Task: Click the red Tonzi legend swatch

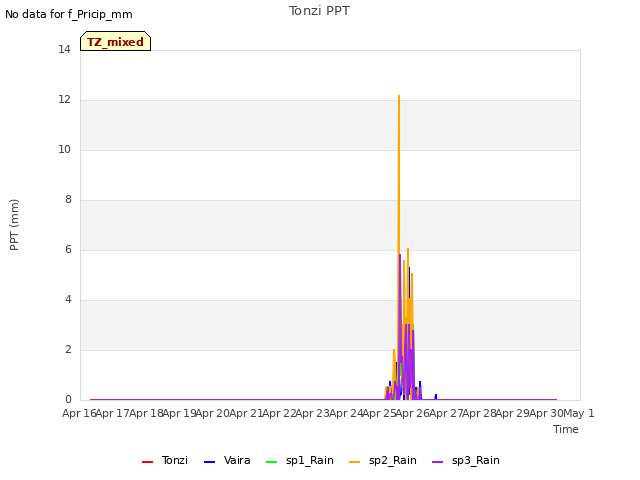Action: pyautogui.click(x=147, y=462)
